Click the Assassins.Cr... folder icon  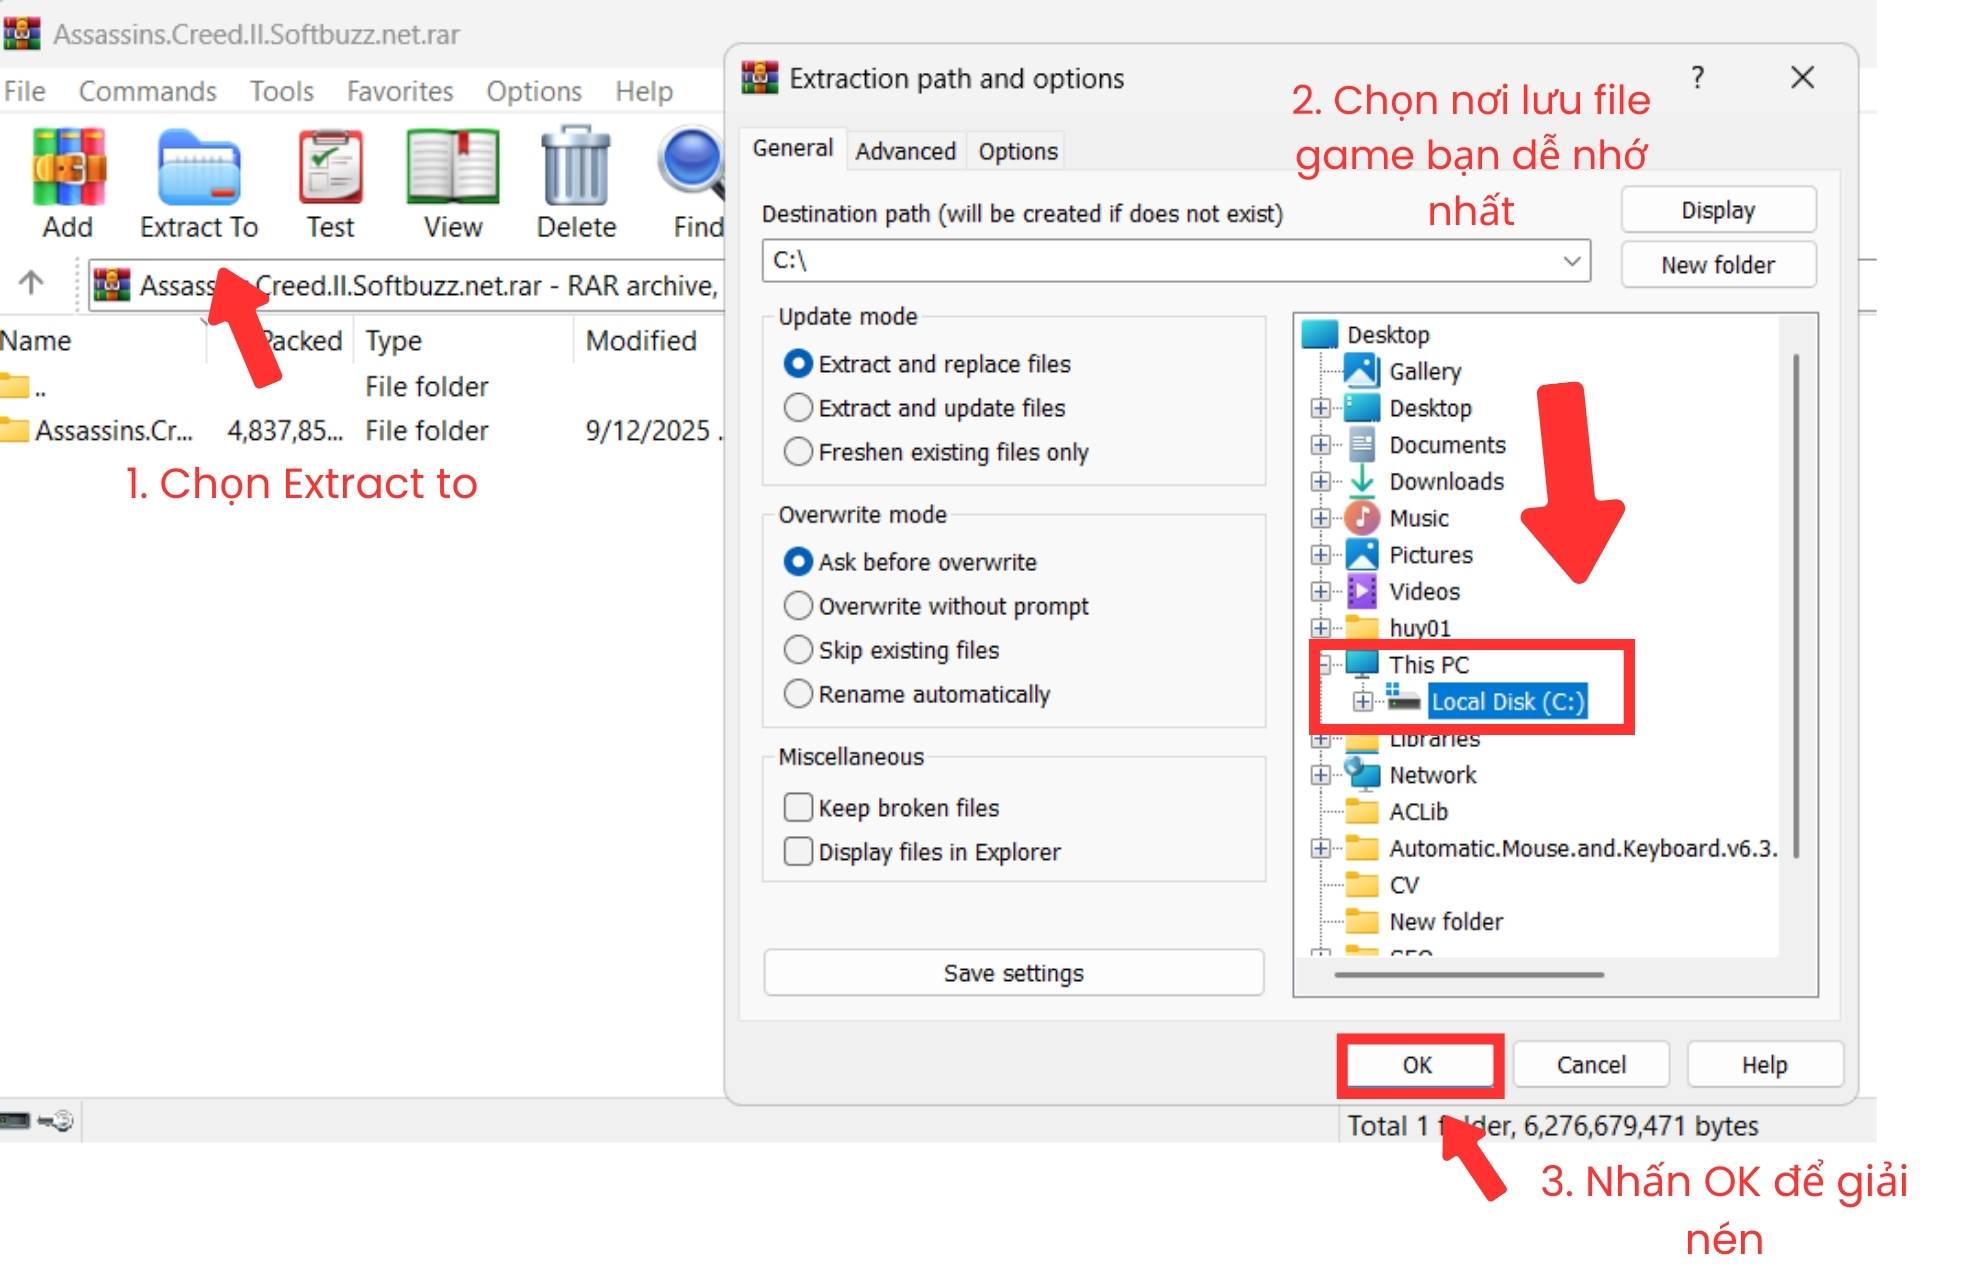point(14,430)
